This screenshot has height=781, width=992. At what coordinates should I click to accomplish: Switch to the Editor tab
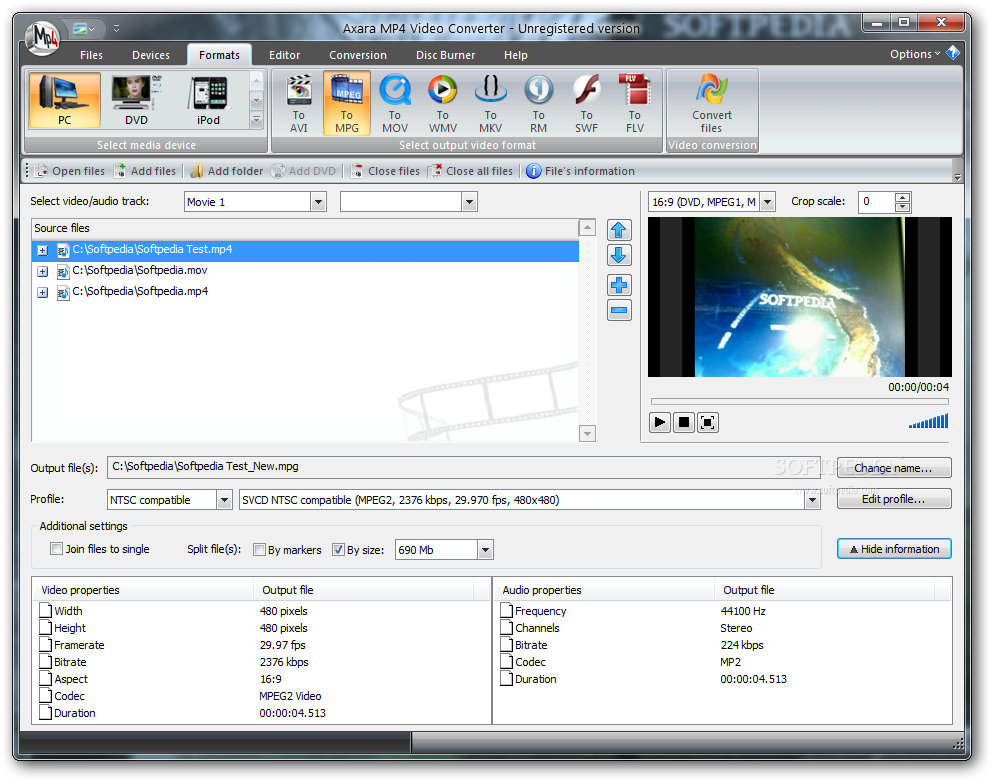pyautogui.click(x=285, y=55)
